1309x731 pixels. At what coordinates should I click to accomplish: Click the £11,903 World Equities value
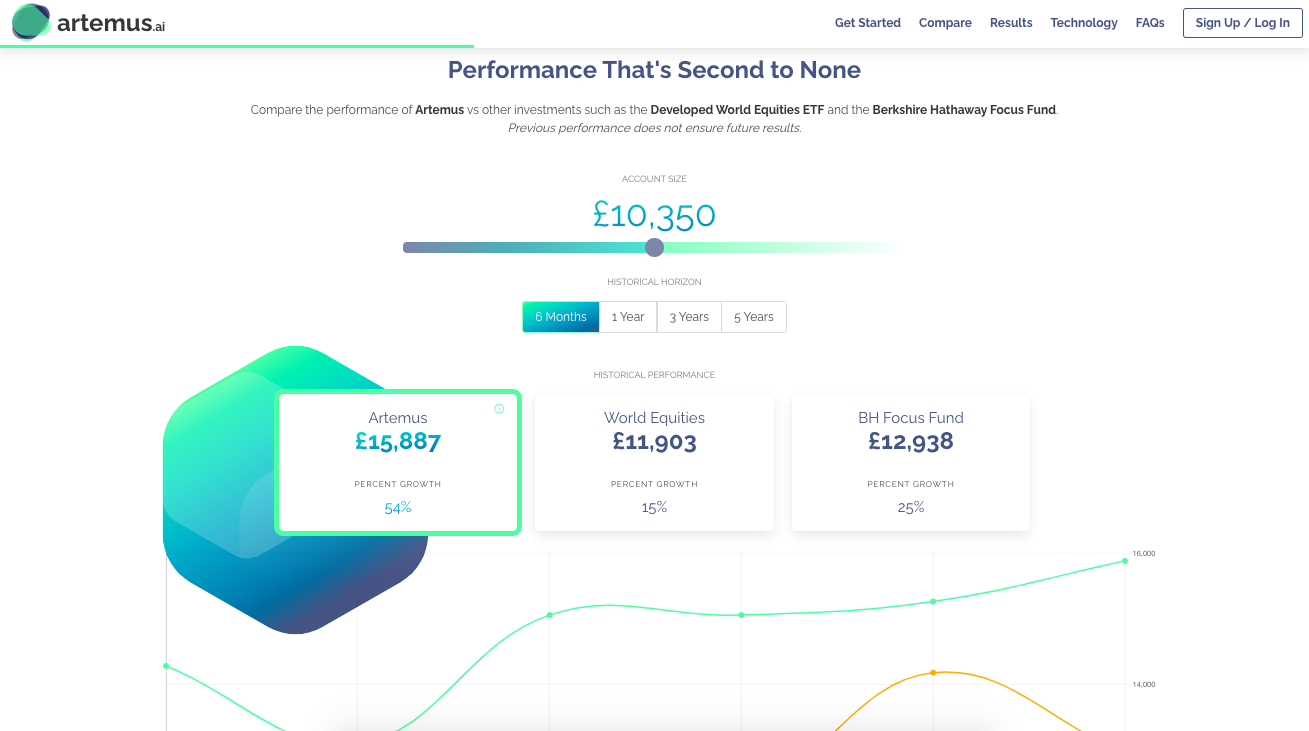[654, 441]
